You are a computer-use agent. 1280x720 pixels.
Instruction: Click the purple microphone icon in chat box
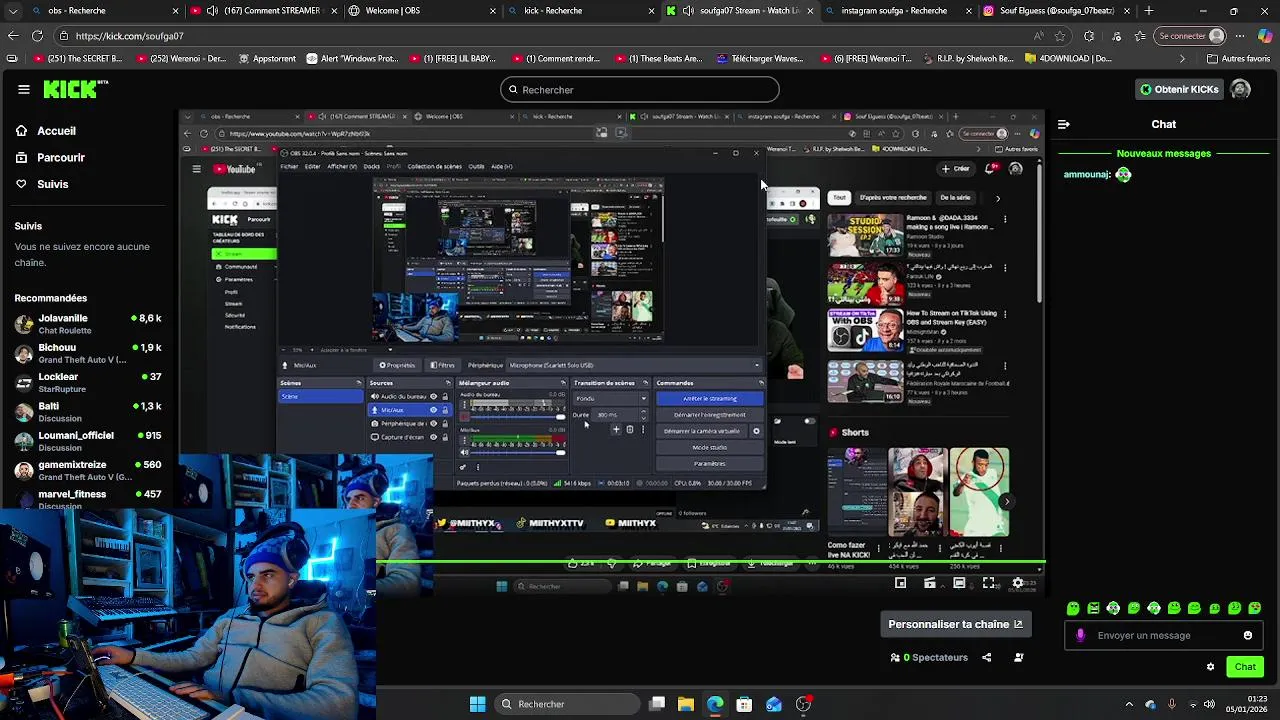click(x=1080, y=635)
